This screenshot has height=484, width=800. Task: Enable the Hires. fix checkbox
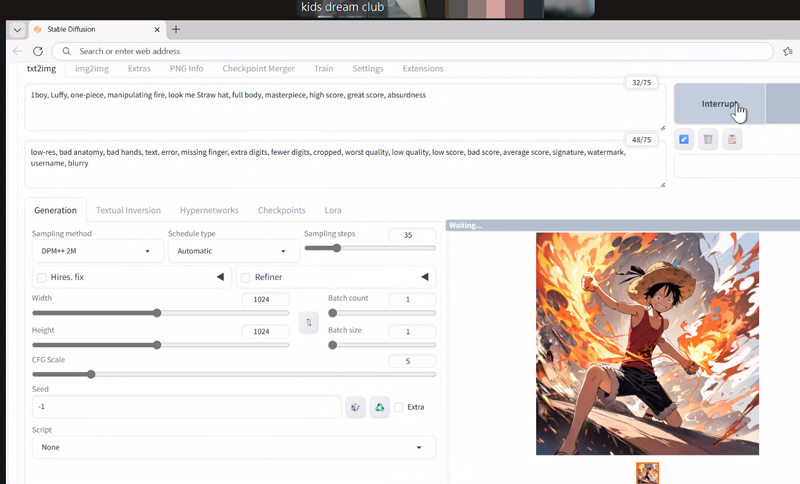[x=41, y=277]
